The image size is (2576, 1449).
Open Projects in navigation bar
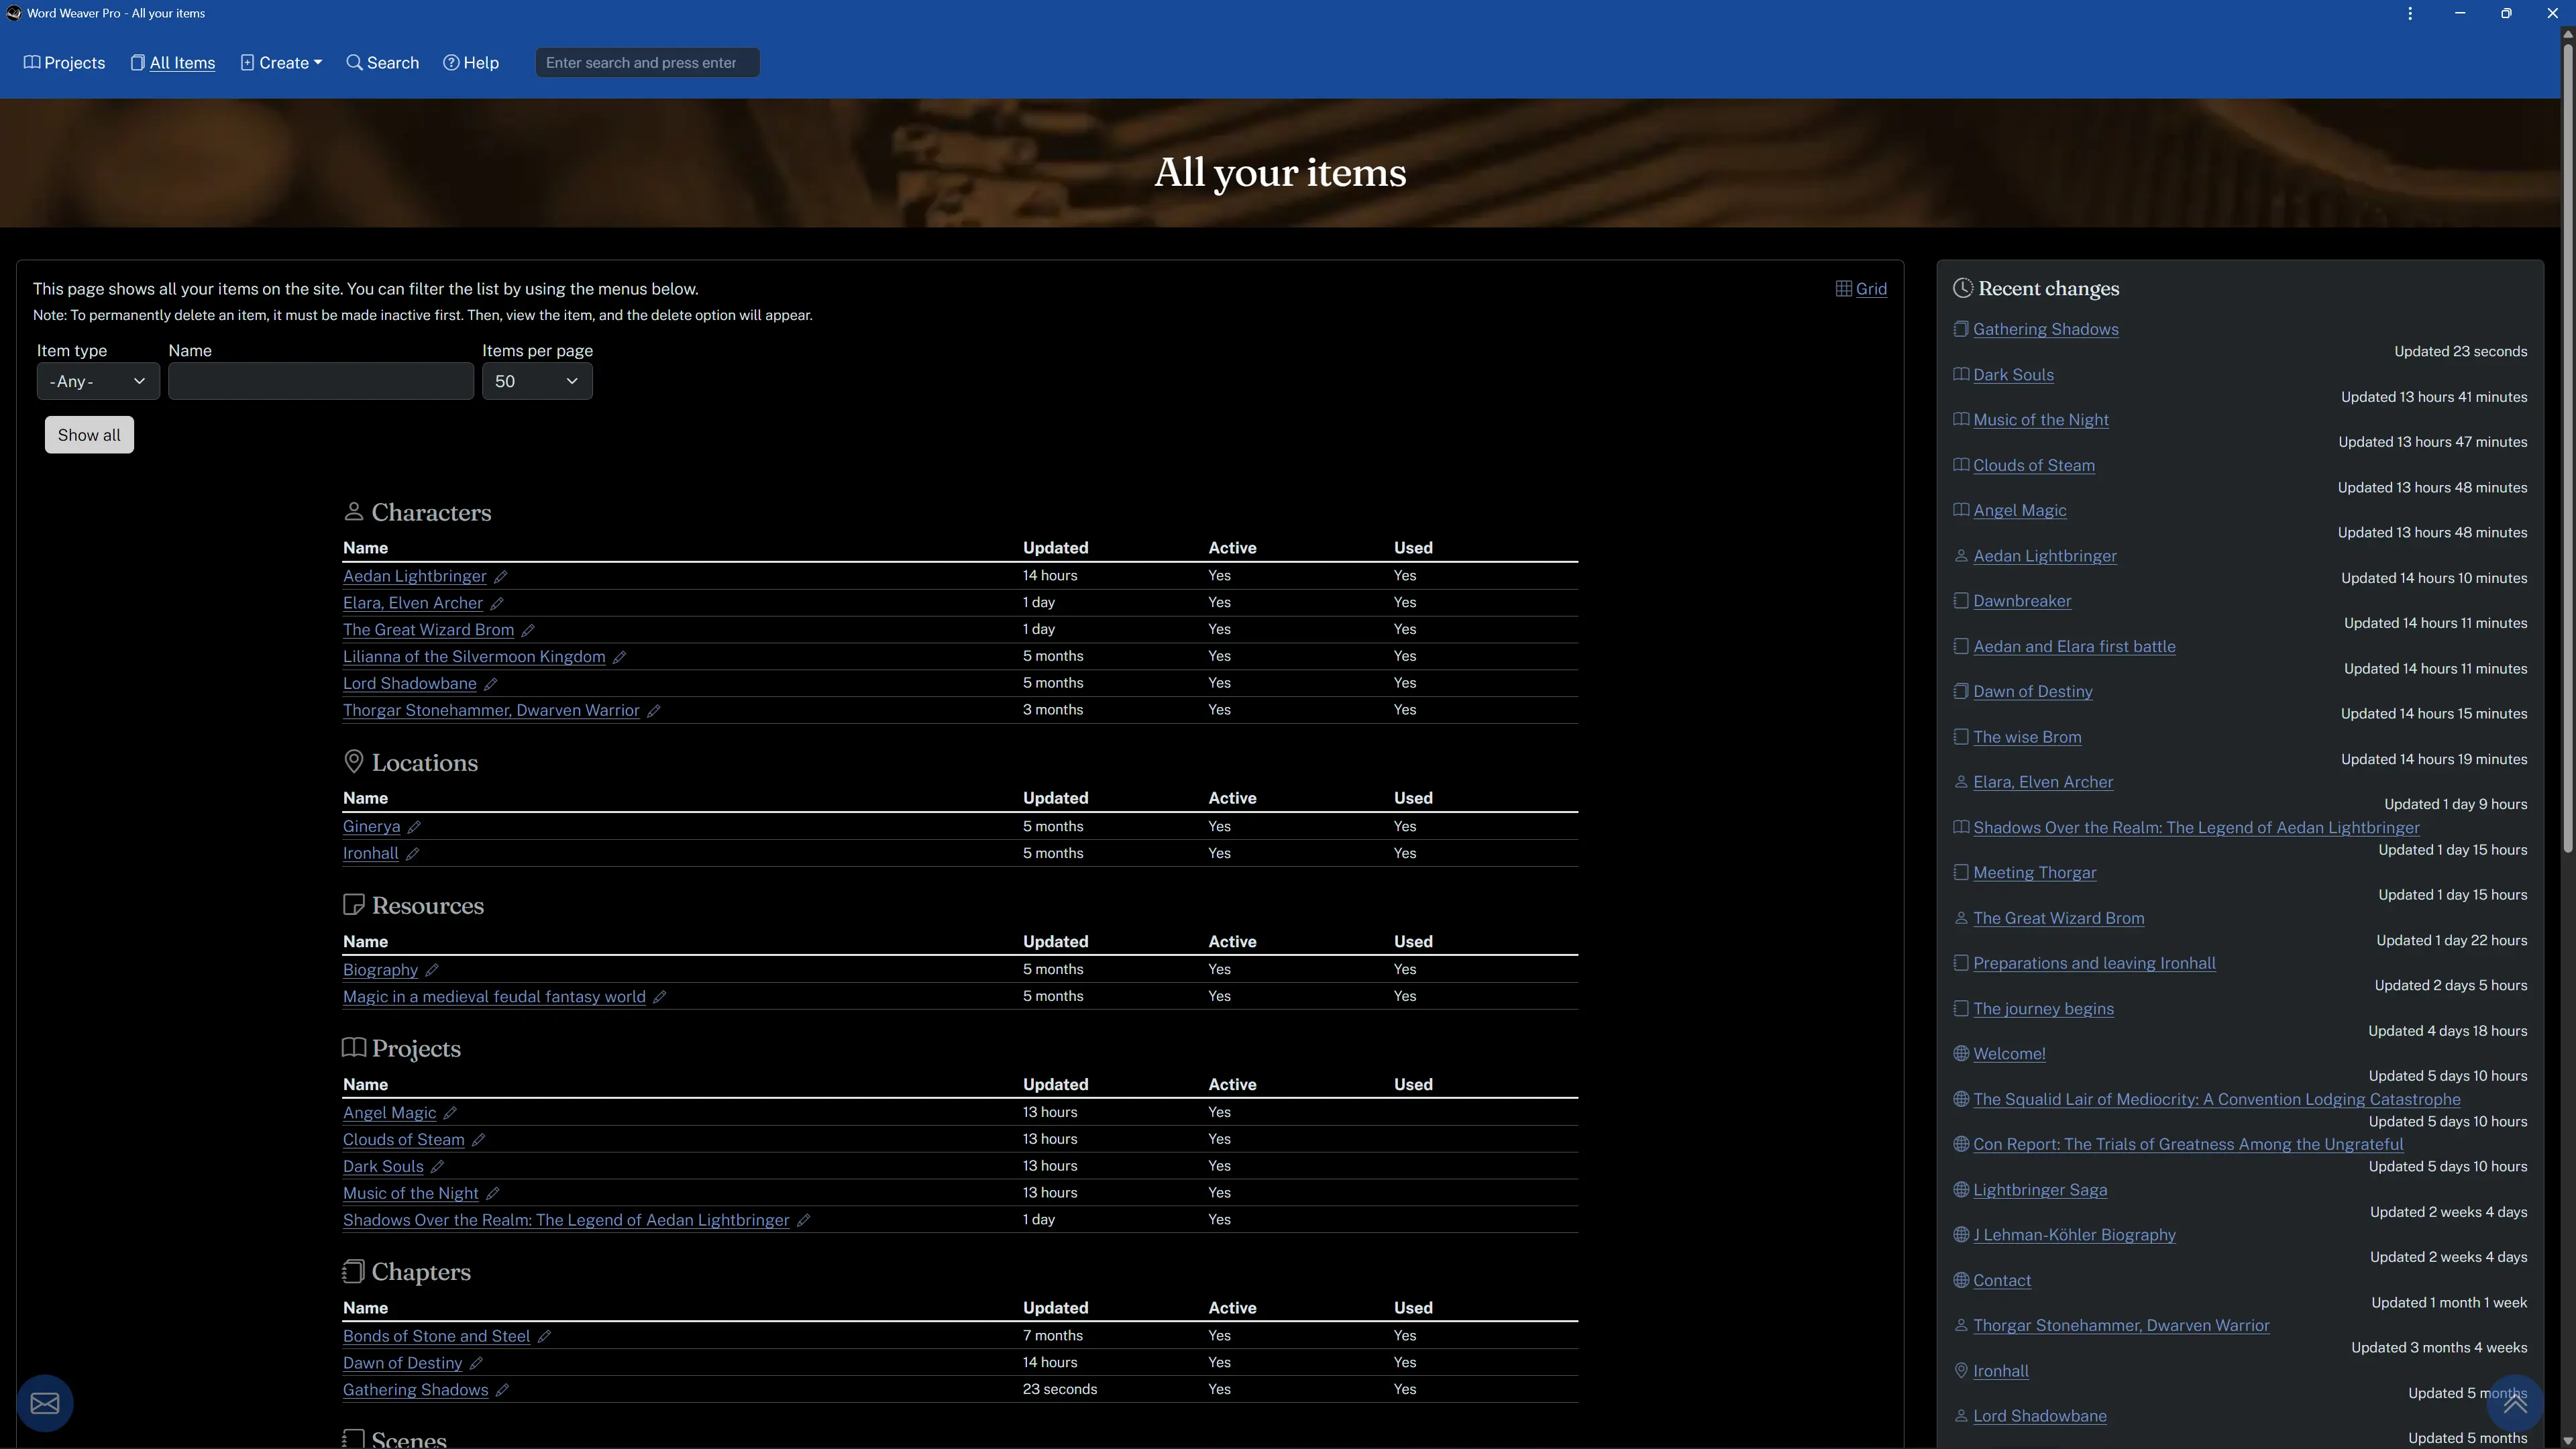coord(65,63)
